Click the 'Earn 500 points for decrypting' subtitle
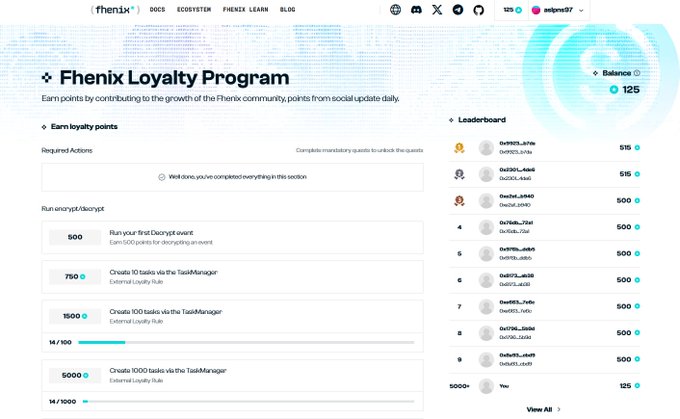The width and height of the screenshot is (680, 419). (161, 242)
